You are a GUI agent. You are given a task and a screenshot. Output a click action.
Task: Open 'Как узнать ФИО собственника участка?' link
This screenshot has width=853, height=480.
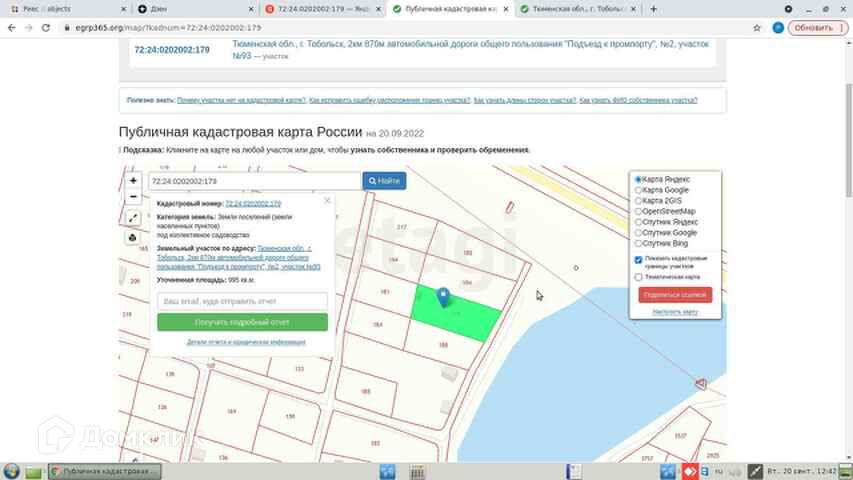(x=638, y=100)
